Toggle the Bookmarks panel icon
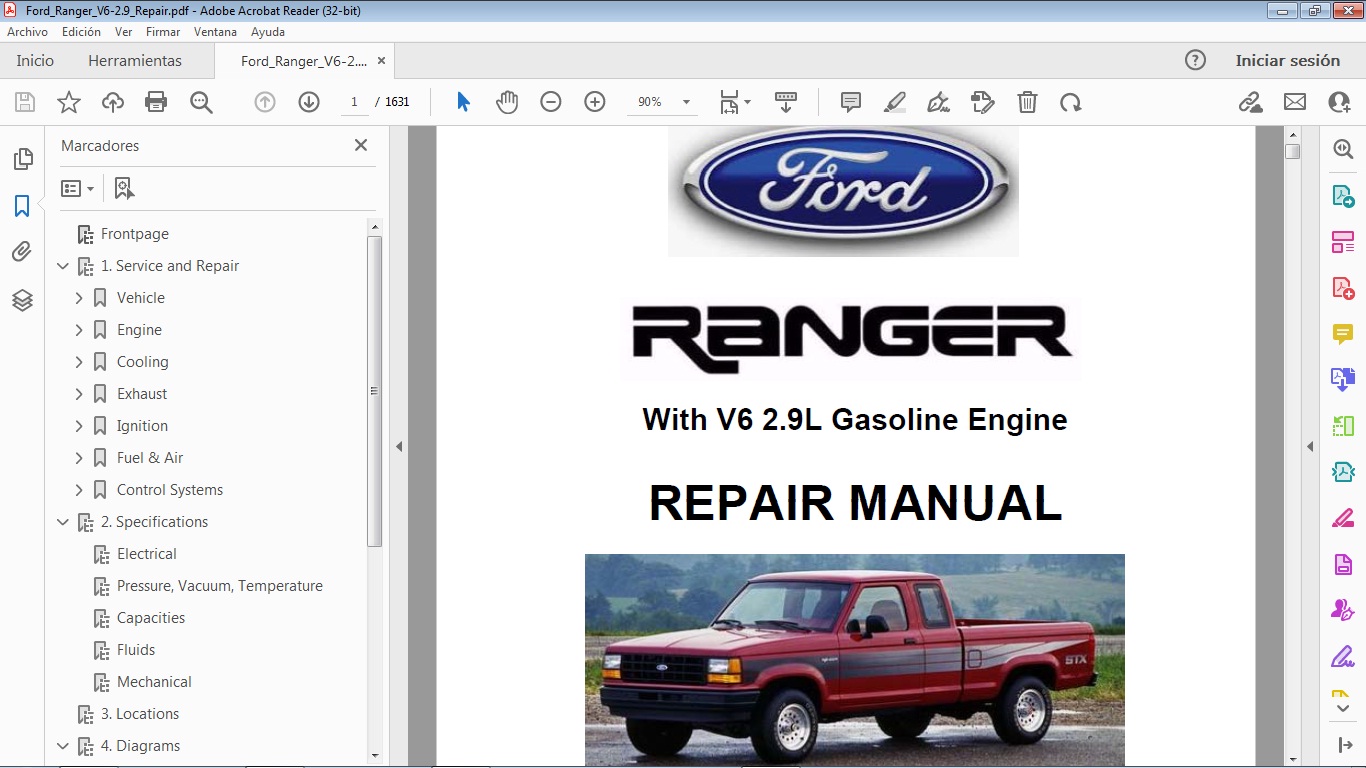Image resolution: width=1366 pixels, height=768 pixels. [x=22, y=206]
